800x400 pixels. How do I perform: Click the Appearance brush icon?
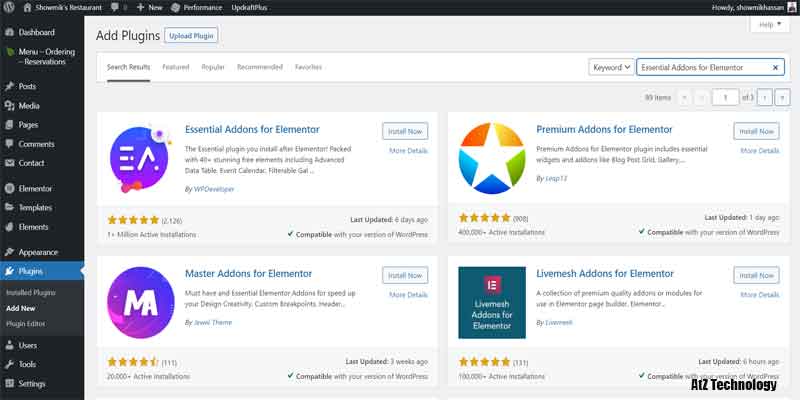(10, 252)
